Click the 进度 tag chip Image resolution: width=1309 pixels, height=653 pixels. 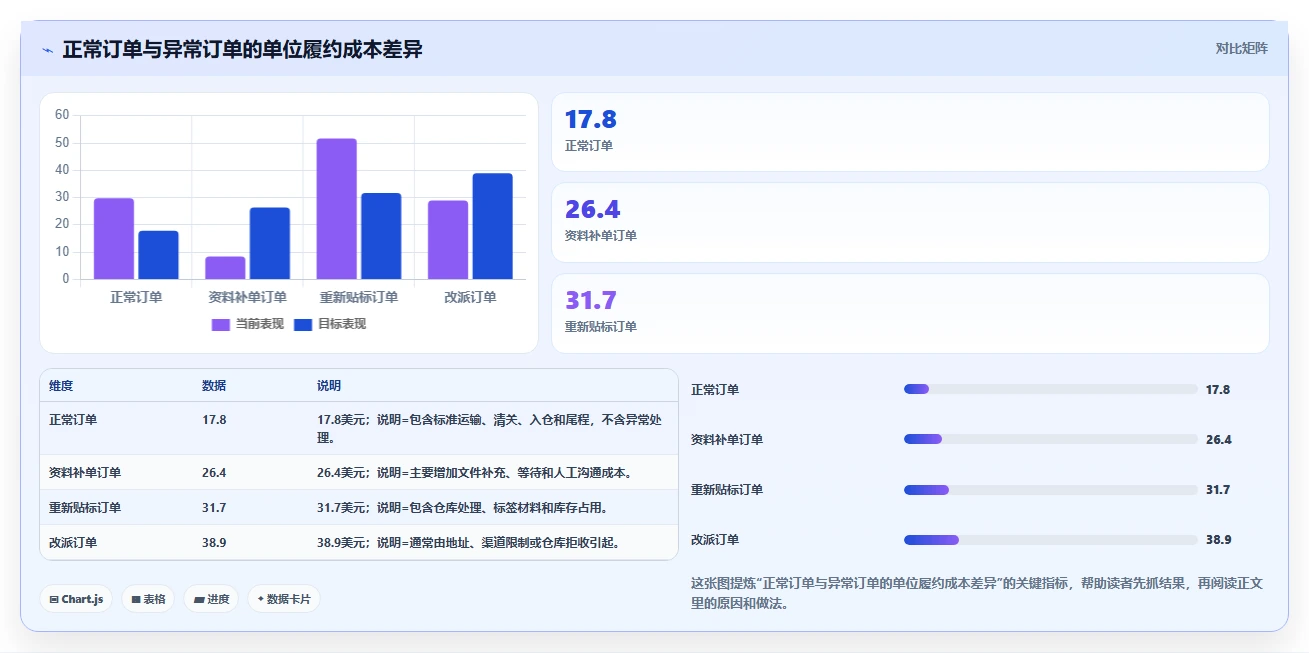(211, 599)
